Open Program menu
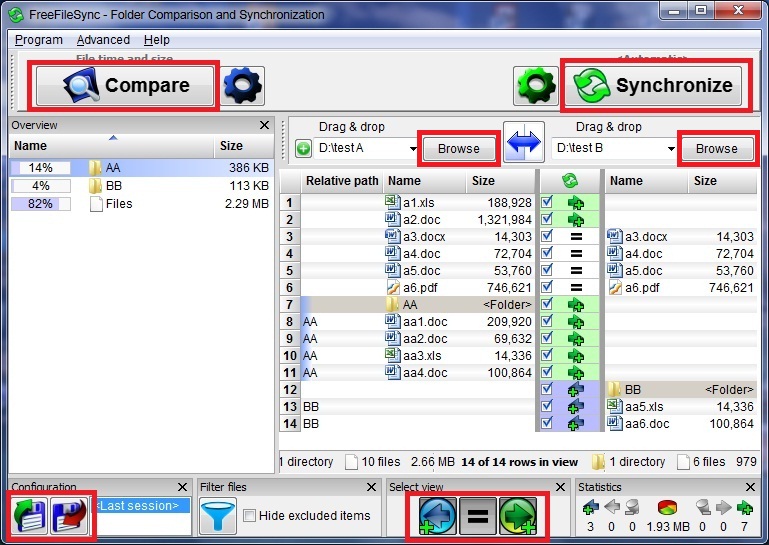 coord(39,40)
